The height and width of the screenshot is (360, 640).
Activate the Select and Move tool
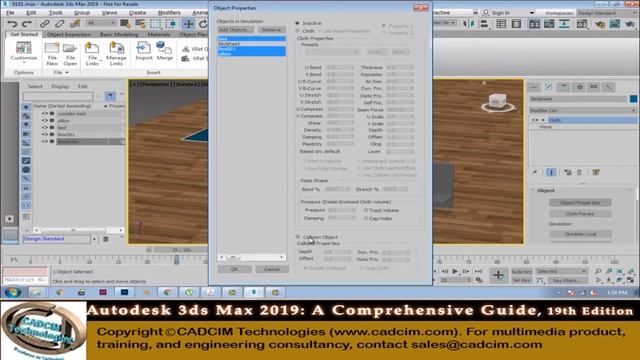point(188,24)
